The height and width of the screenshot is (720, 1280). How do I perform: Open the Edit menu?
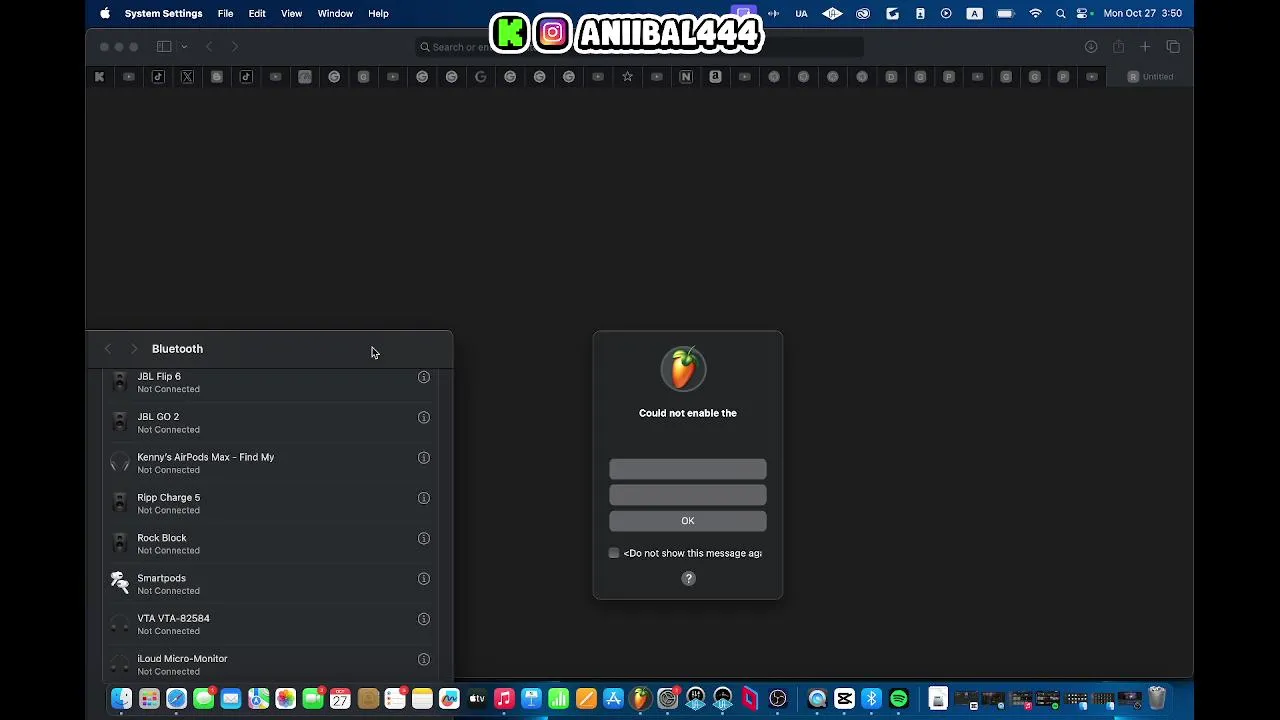[257, 14]
